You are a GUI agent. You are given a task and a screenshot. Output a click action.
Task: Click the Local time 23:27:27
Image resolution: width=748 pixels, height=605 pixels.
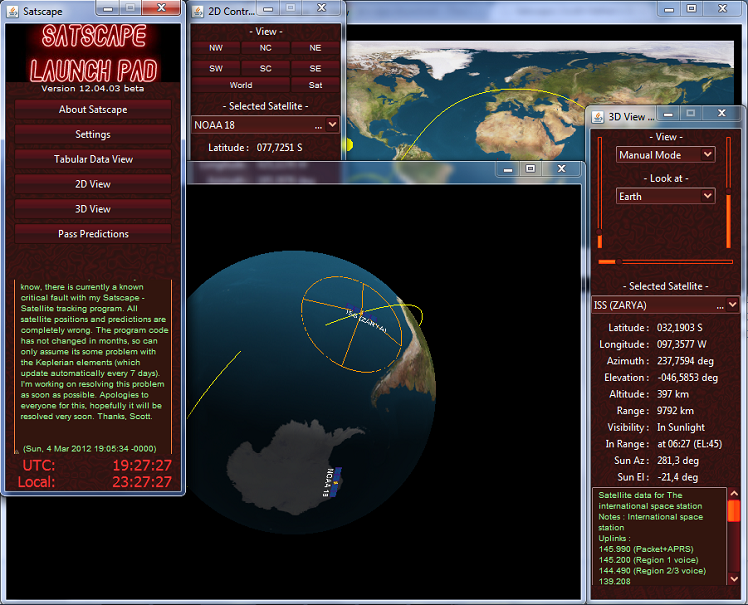pyautogui.click(x=142, y=482)
